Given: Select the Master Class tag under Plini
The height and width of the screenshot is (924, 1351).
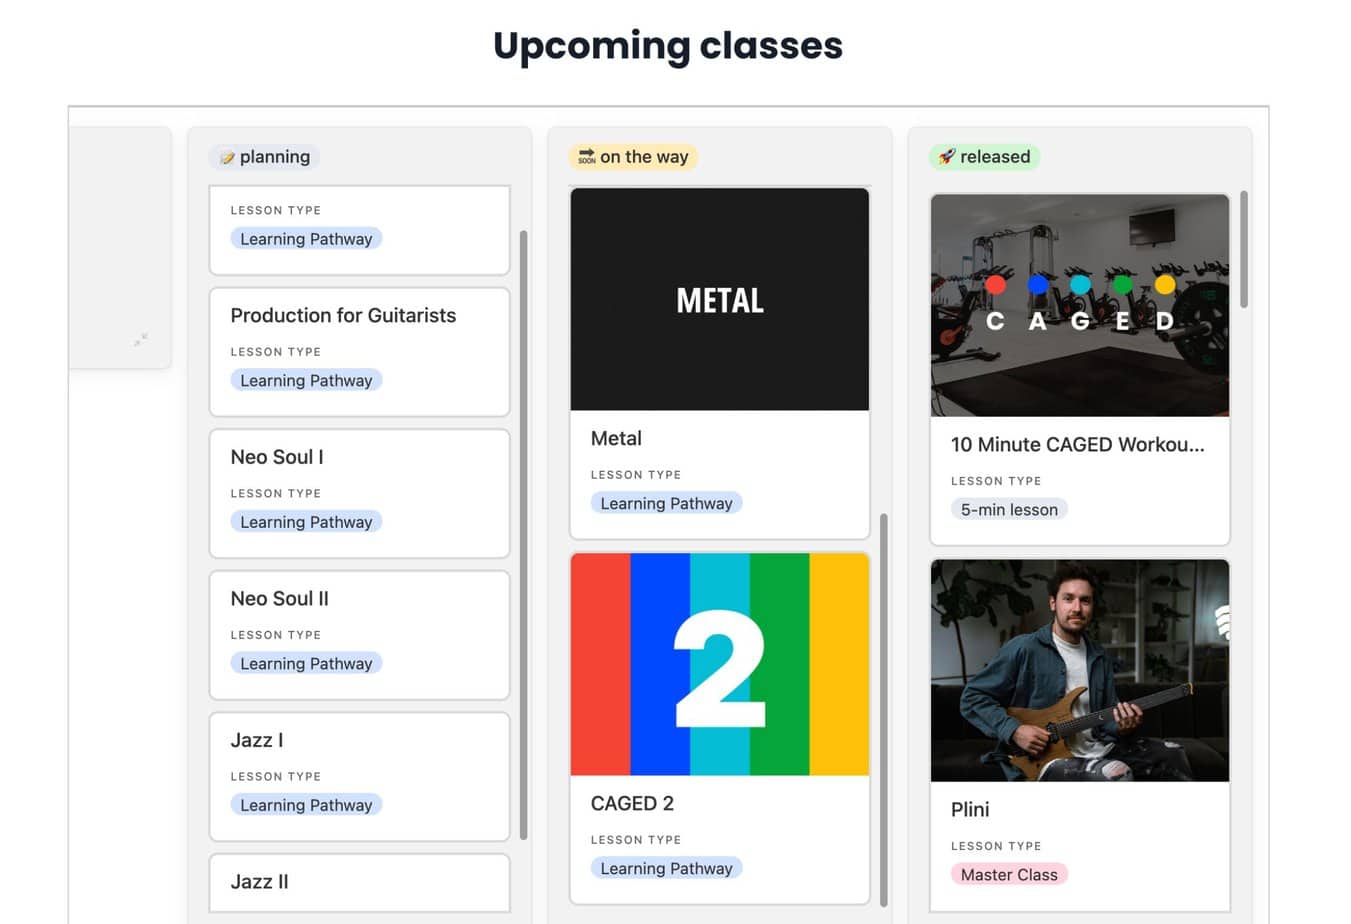Looking at the screenshot, I should [1009, 874].
